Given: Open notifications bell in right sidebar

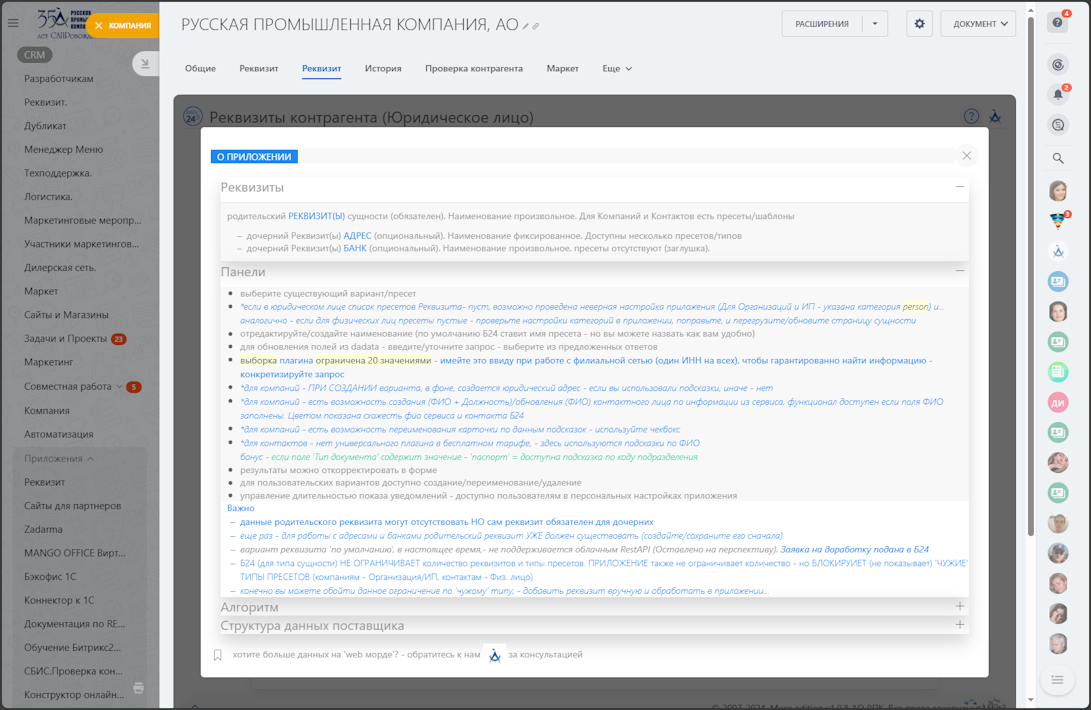Looking at the screenshot, I should [x=1058, y=94].
